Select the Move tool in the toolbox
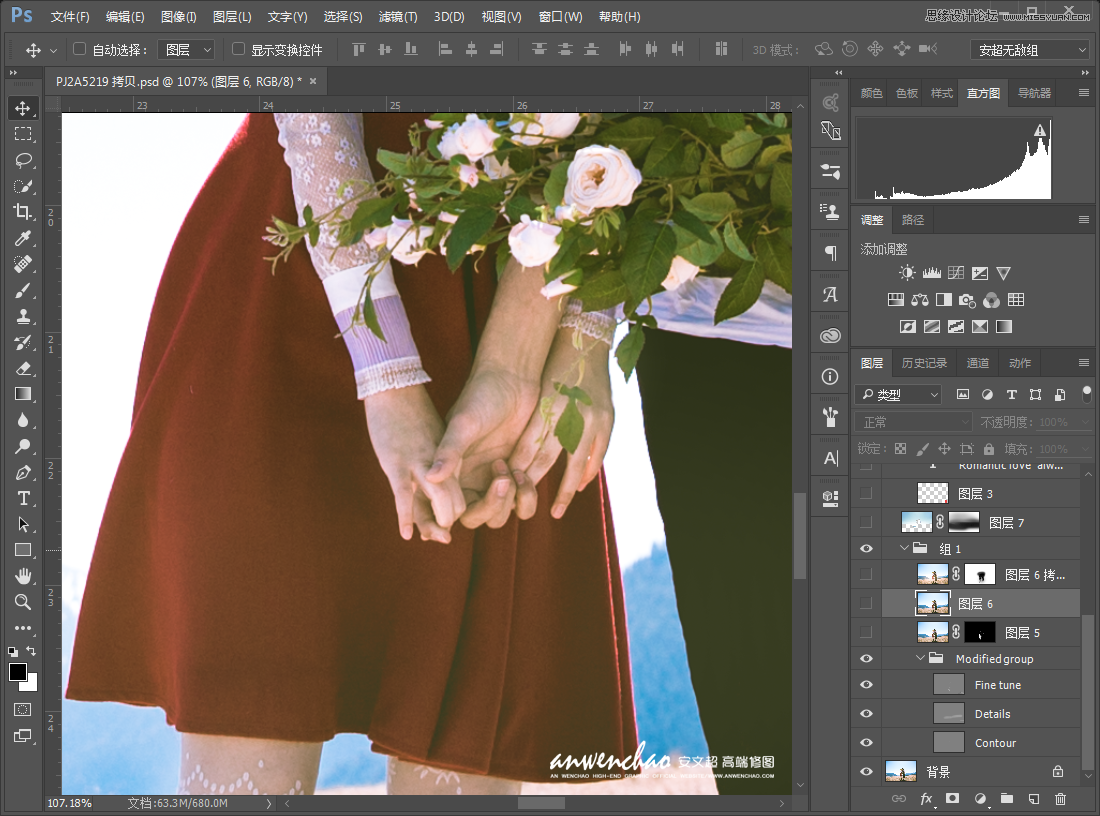This screenshot has width=1100, height=816. click(22, 108)
